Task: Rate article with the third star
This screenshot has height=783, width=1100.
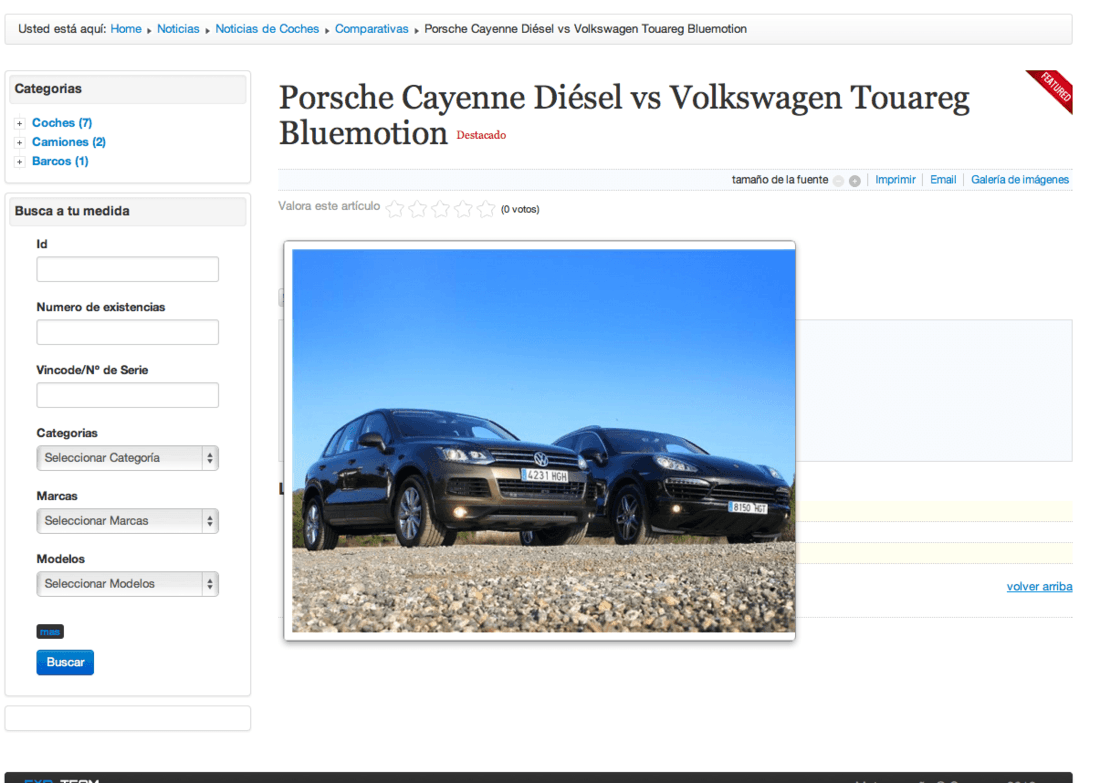Action: [x=441, y=208]
